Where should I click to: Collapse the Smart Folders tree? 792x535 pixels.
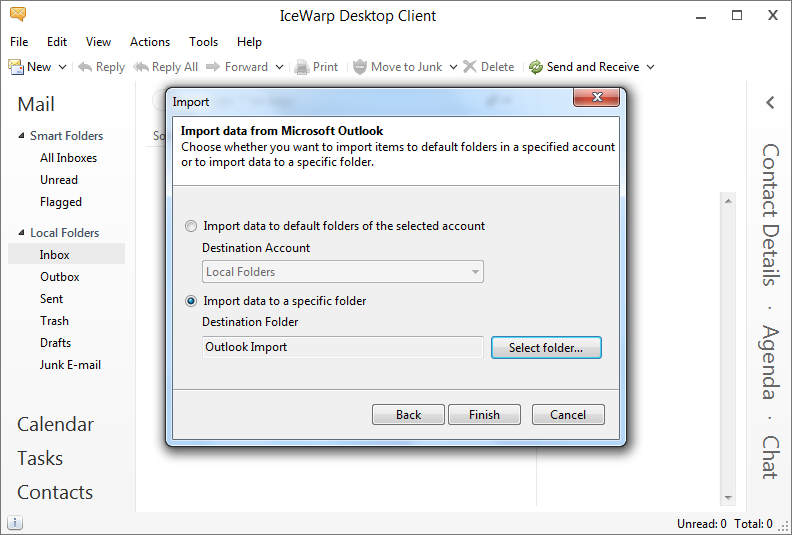(21, 135)
